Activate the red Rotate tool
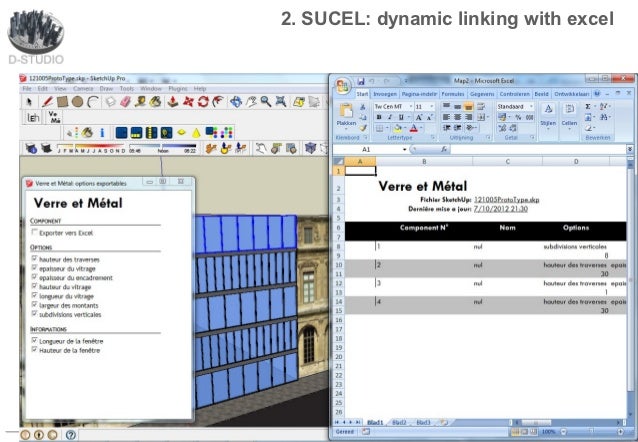The image size is (638, 442). [x=203, y=102]
